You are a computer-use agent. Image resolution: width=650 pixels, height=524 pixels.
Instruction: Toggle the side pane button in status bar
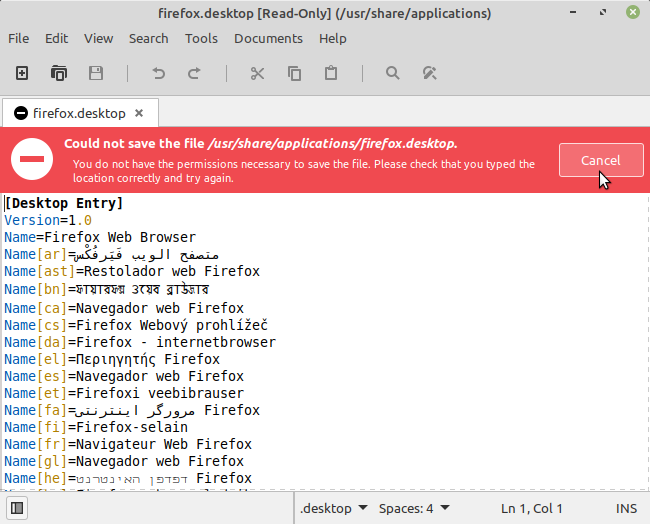click(17, 508)
